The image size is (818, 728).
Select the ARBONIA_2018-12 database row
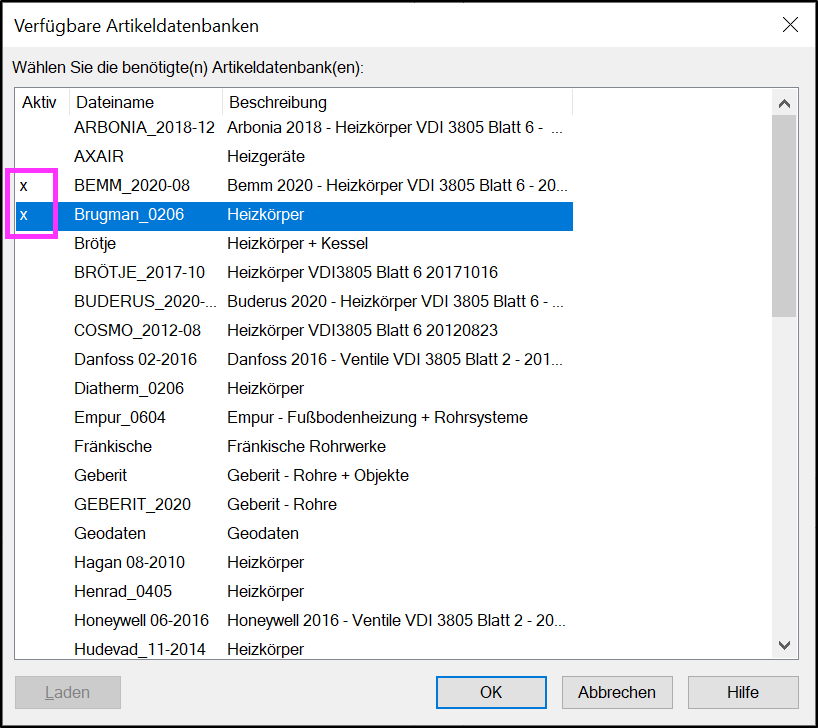tap(294, 128)
